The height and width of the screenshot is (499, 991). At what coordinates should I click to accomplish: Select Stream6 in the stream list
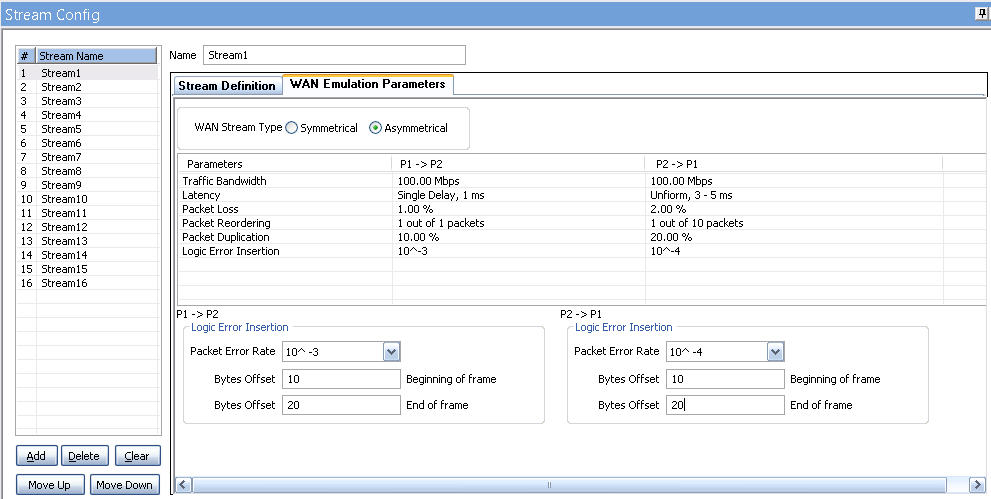point(87,143)
